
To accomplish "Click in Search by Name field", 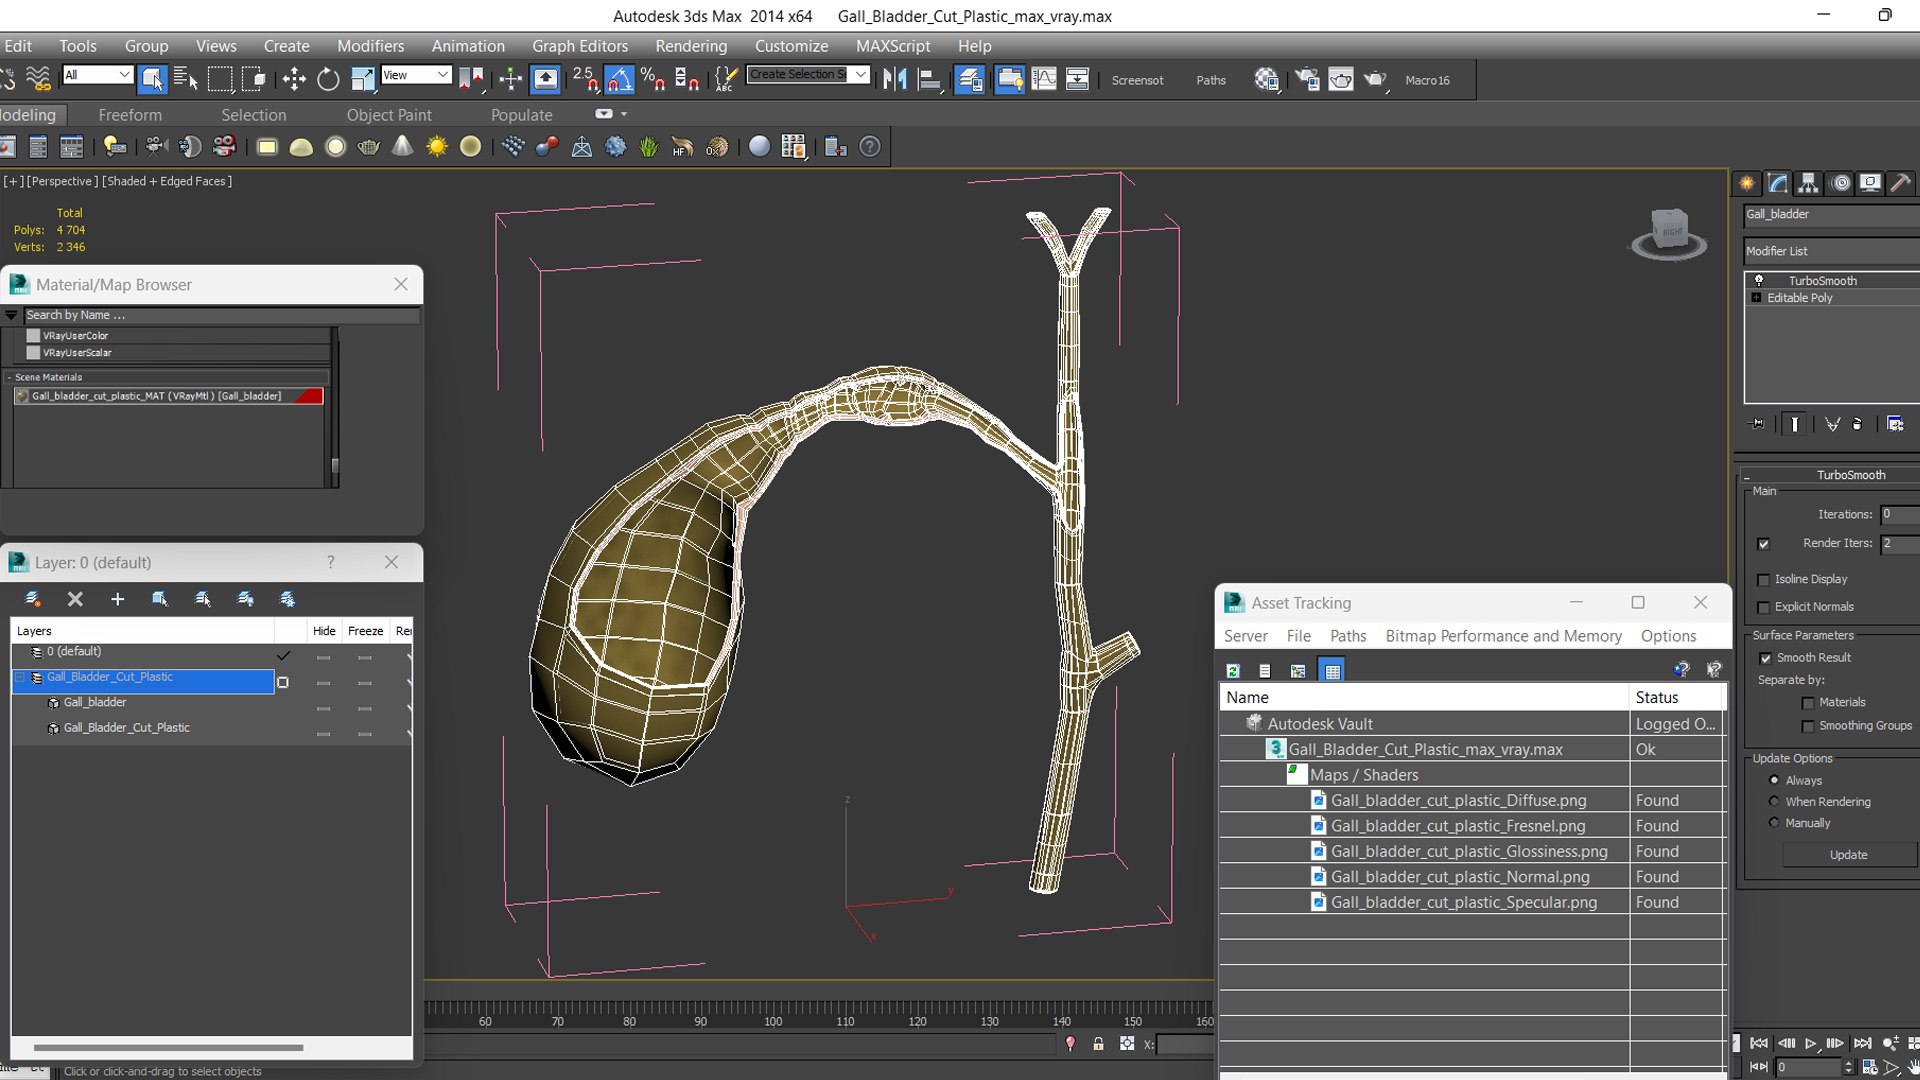I will coord(220,315).
